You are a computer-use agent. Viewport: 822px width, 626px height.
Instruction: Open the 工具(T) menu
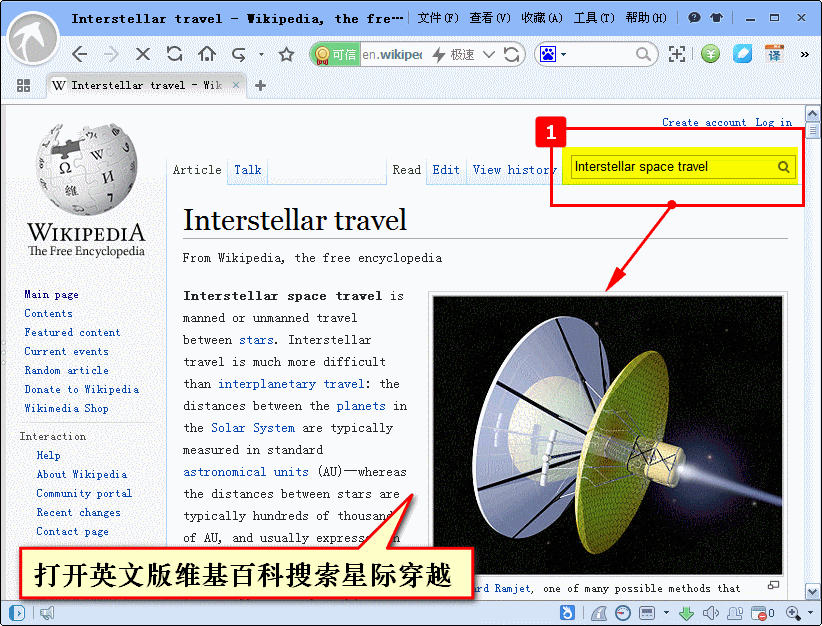[x=594, y=18]
